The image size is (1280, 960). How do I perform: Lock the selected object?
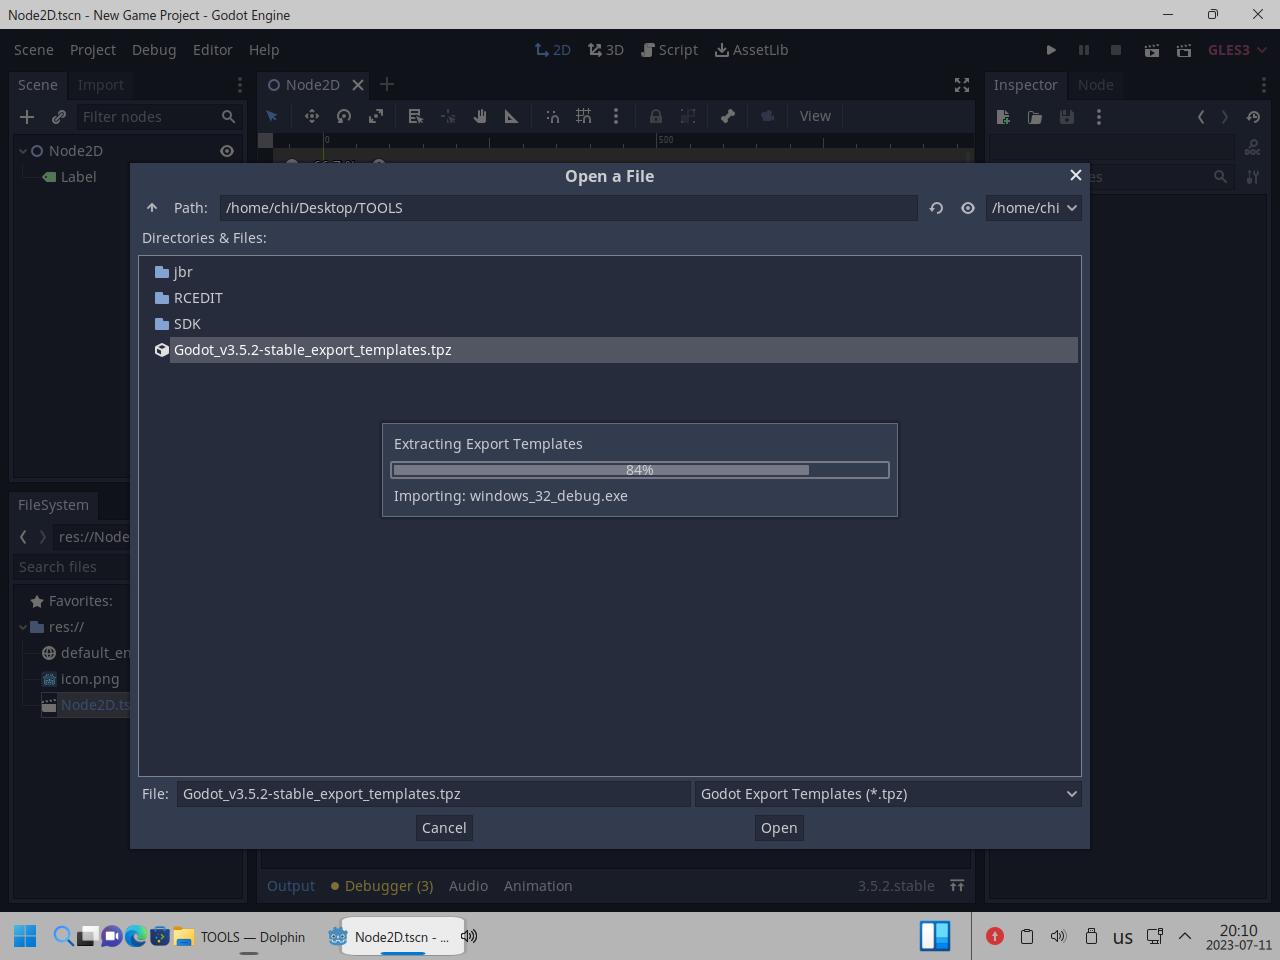point(656,116)
